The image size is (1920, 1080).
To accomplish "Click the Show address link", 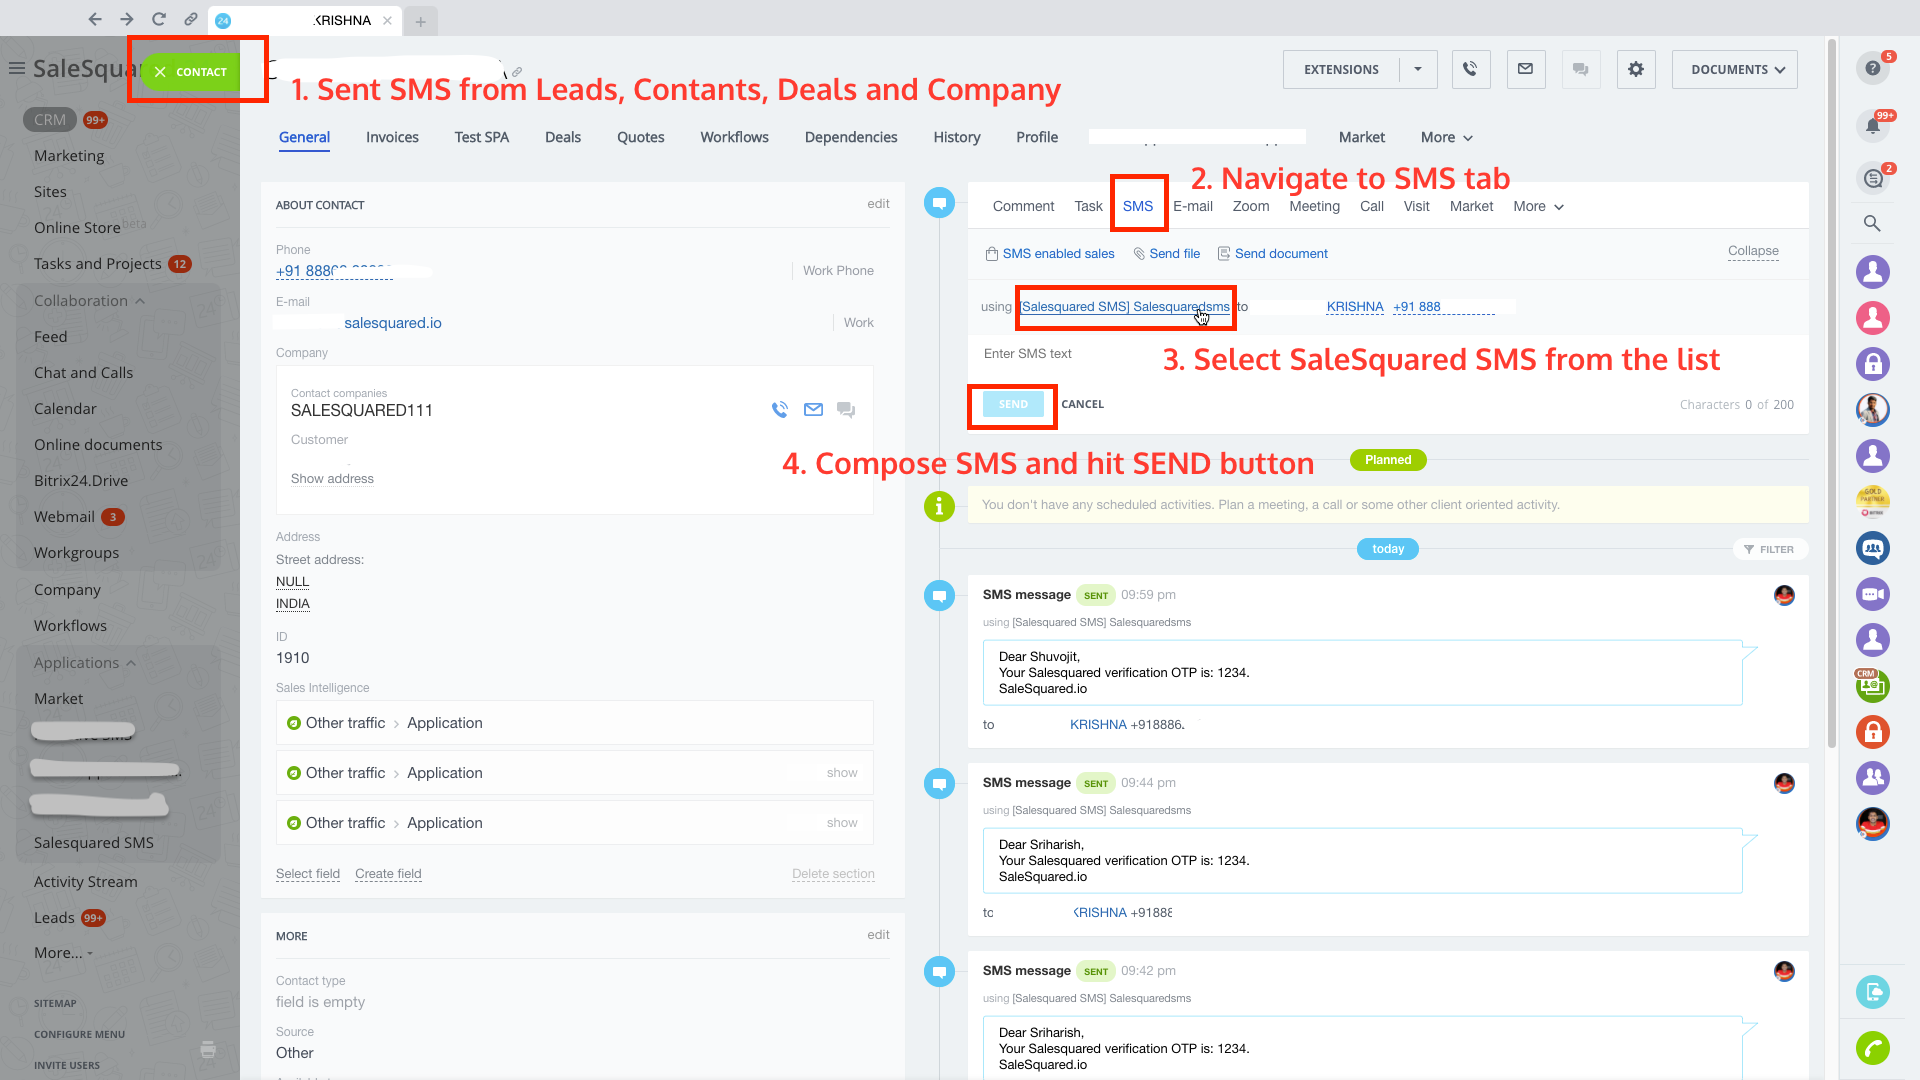I will (x=332, y=479).
